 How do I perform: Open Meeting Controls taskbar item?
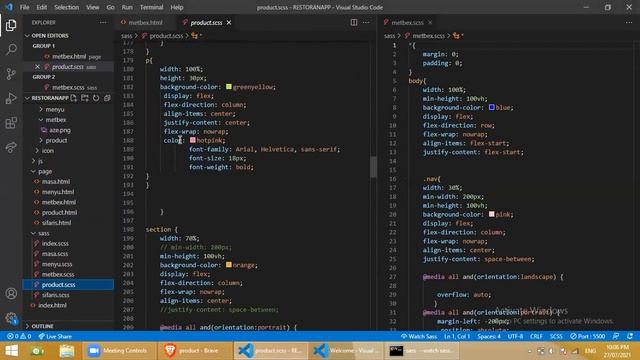[x=119, y=351]
